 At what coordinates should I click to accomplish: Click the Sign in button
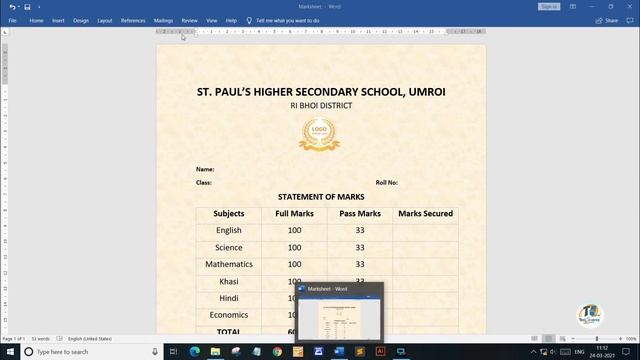pos(549,7)
